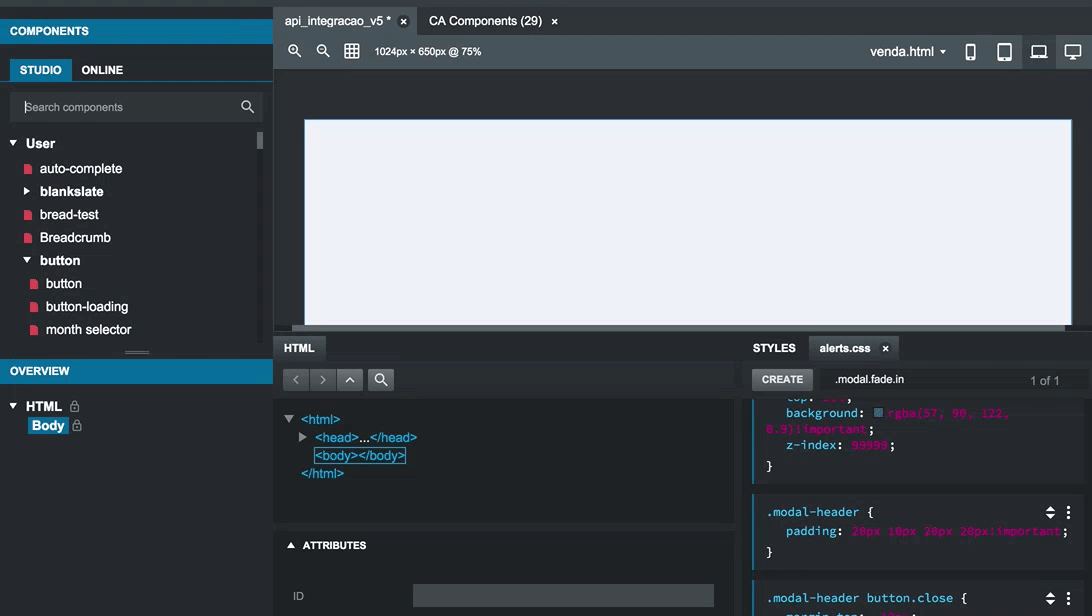
Task: Expand the blankslate folder
Action: 26,191
